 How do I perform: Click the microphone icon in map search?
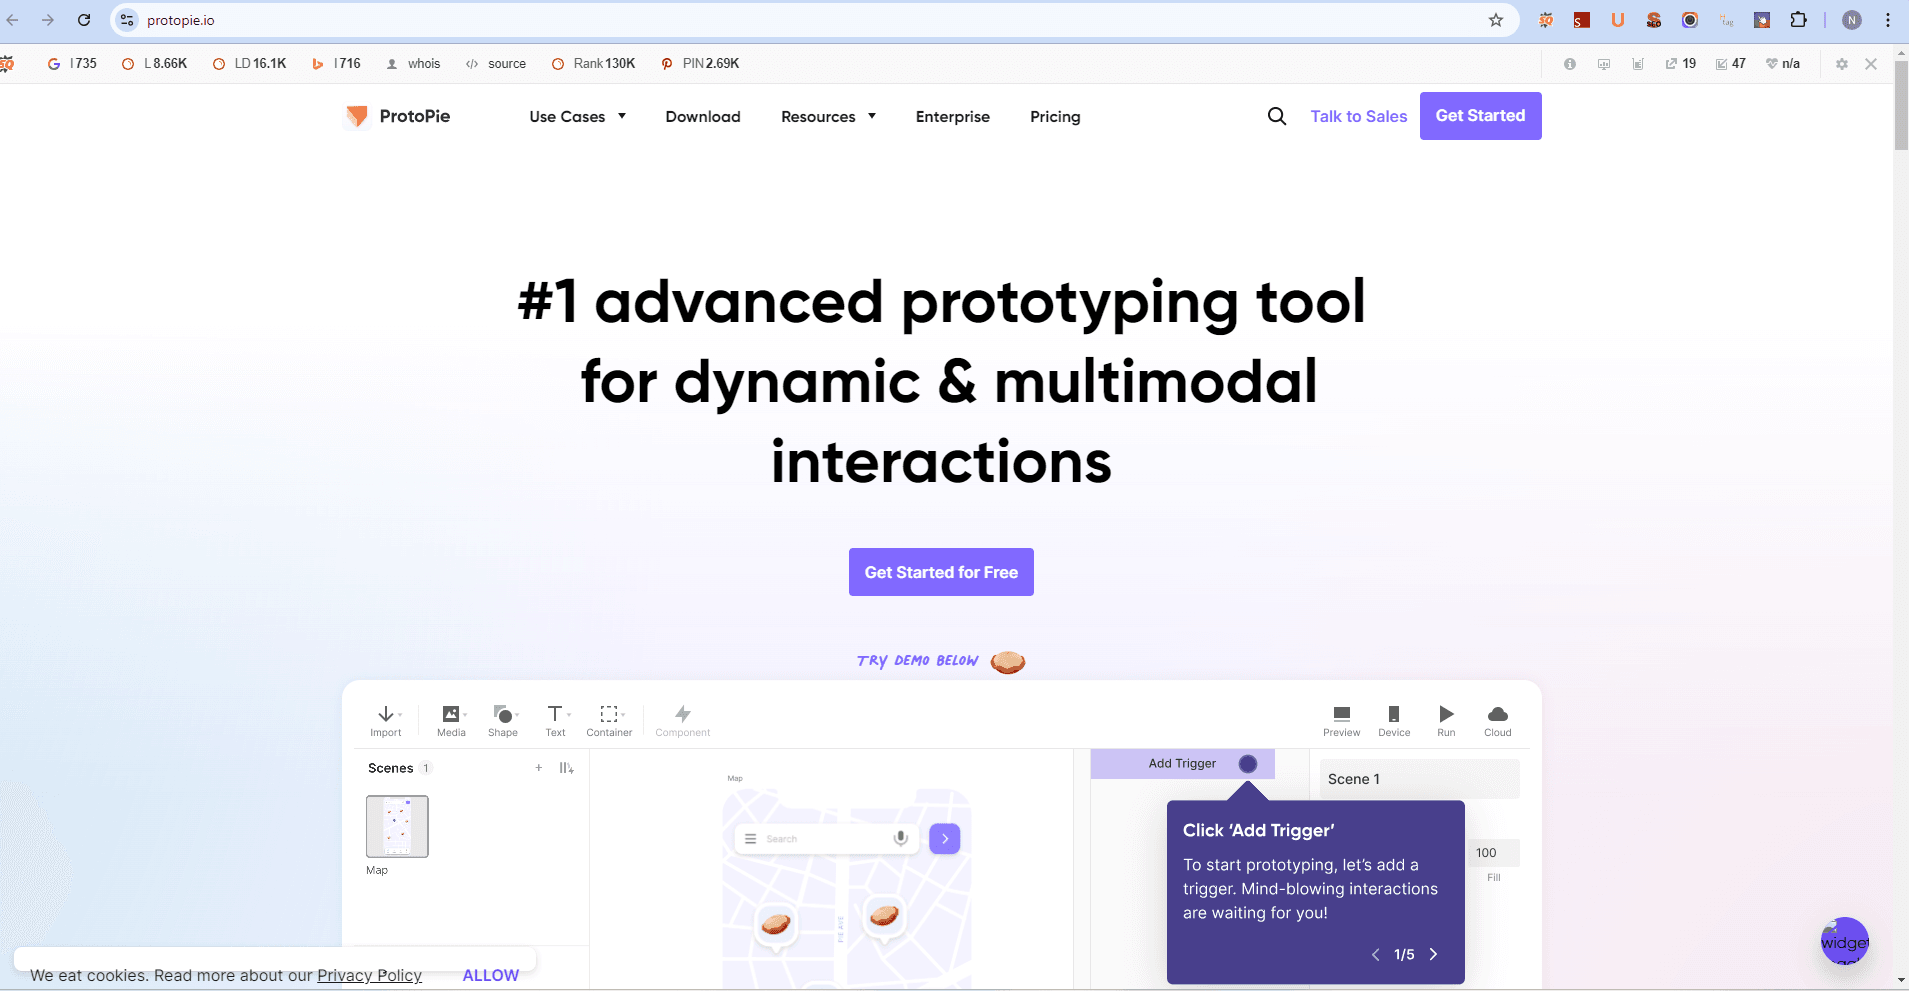(901, 838)
